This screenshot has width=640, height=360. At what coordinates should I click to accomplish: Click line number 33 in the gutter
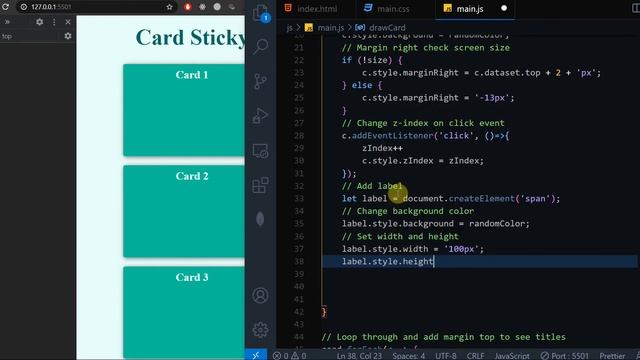(299, 199)
